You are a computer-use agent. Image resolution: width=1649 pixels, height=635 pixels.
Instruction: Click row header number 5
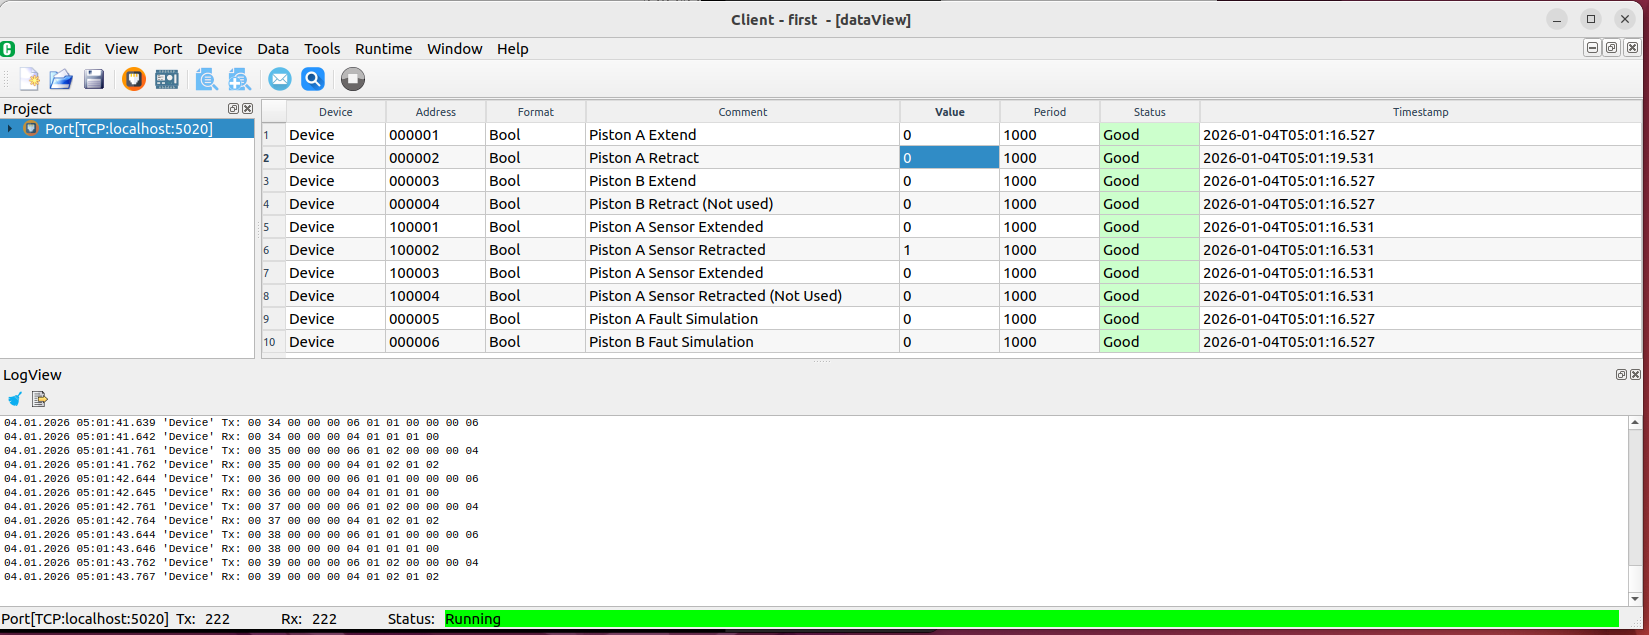[274, 227]
